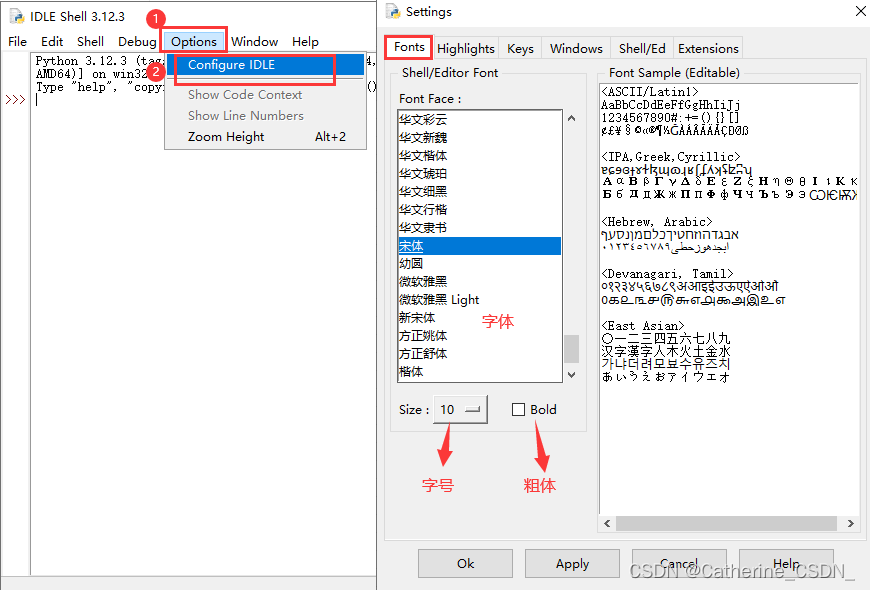This screenshot has width=870, height=590.
Task: Select font 华文行楷 in the list
Action: pos(479,209)
